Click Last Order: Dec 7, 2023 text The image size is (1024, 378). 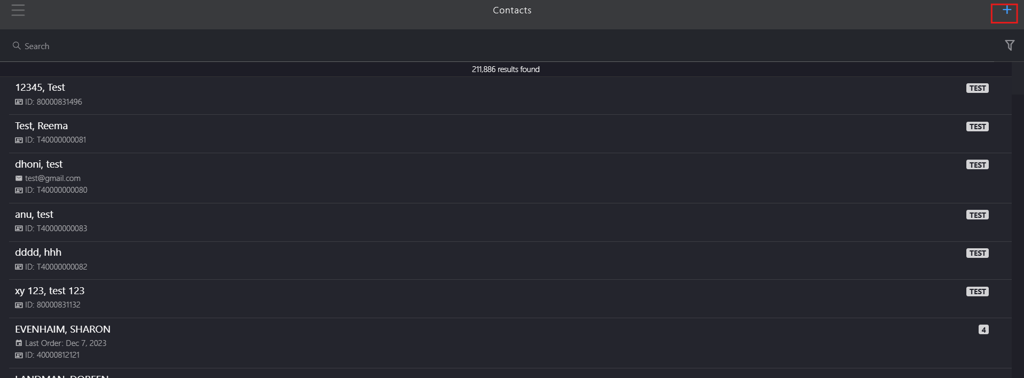coord(66,343)
